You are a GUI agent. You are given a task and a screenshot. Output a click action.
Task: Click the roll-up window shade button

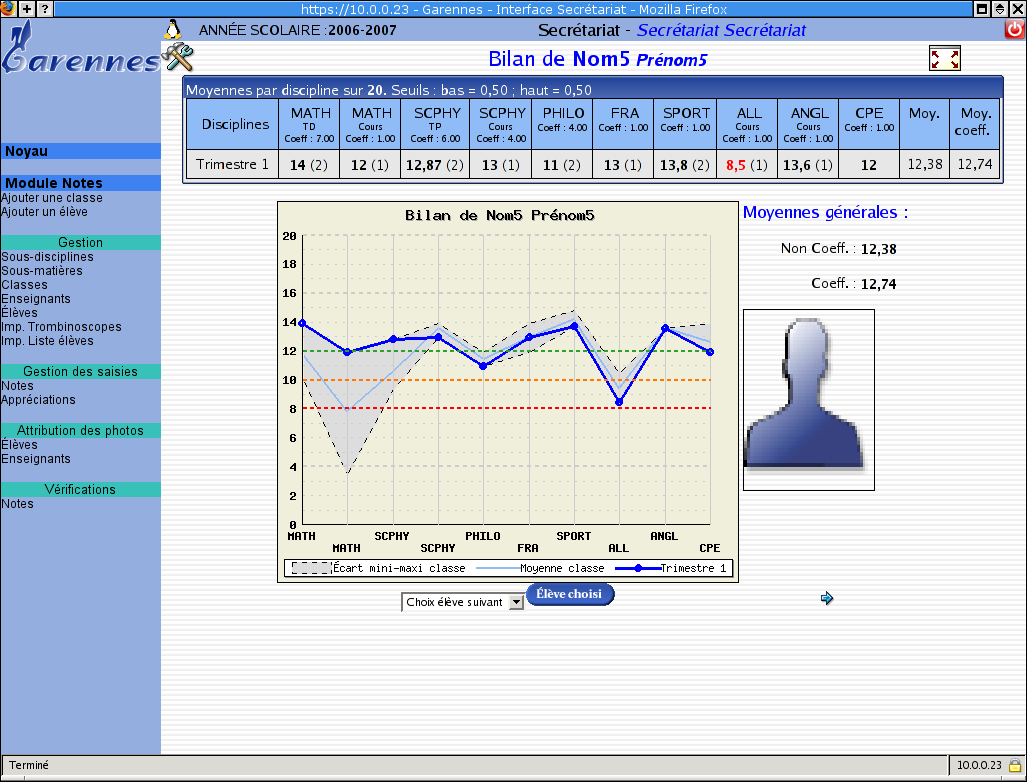coord(1000,8)
